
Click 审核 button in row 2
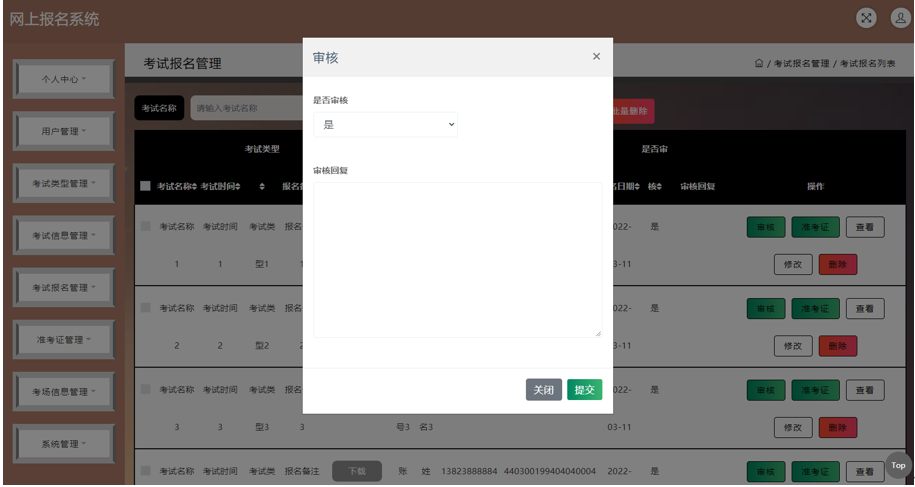pyautogui.click(x=766, y=309)
